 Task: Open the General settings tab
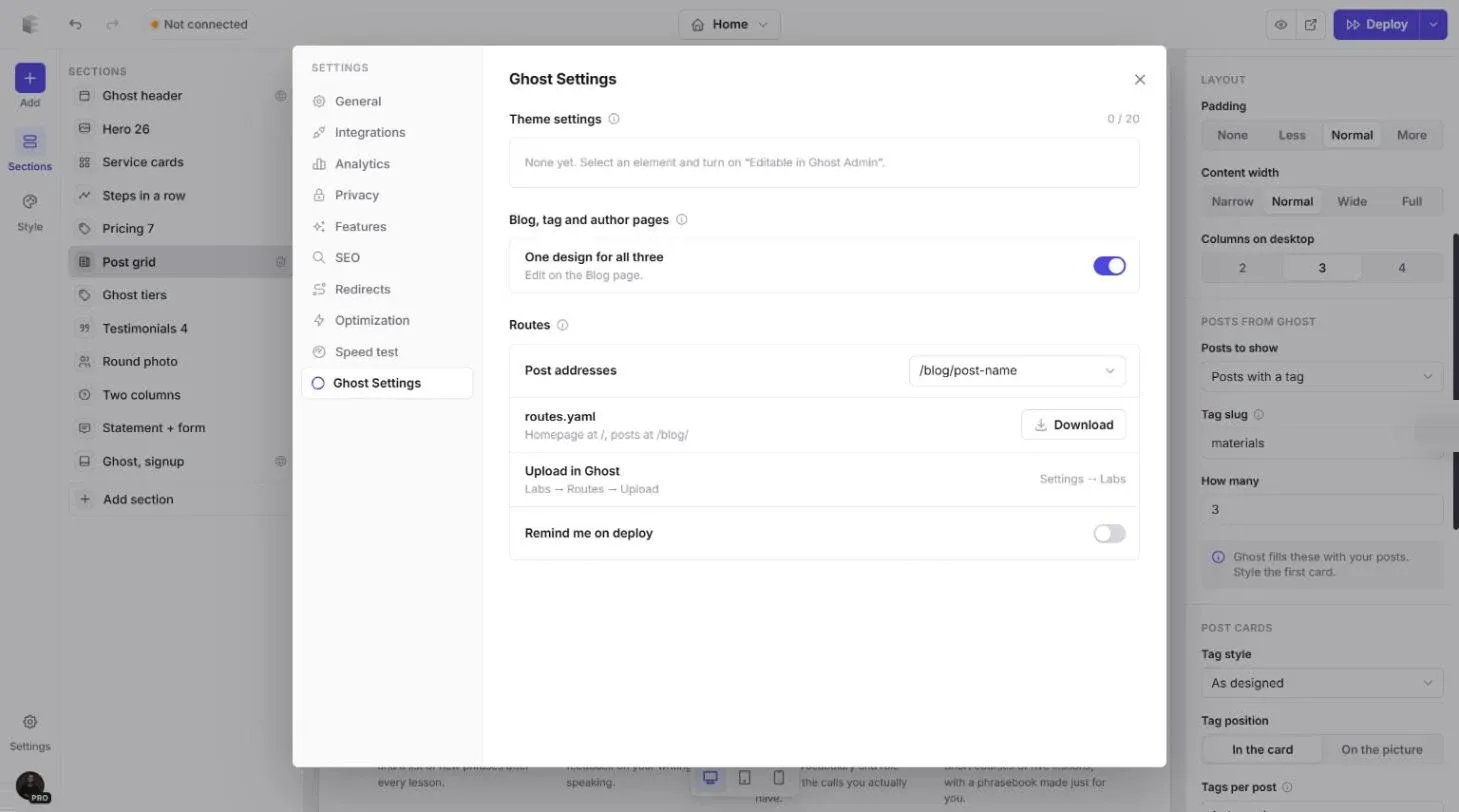(x=387, y=101)
